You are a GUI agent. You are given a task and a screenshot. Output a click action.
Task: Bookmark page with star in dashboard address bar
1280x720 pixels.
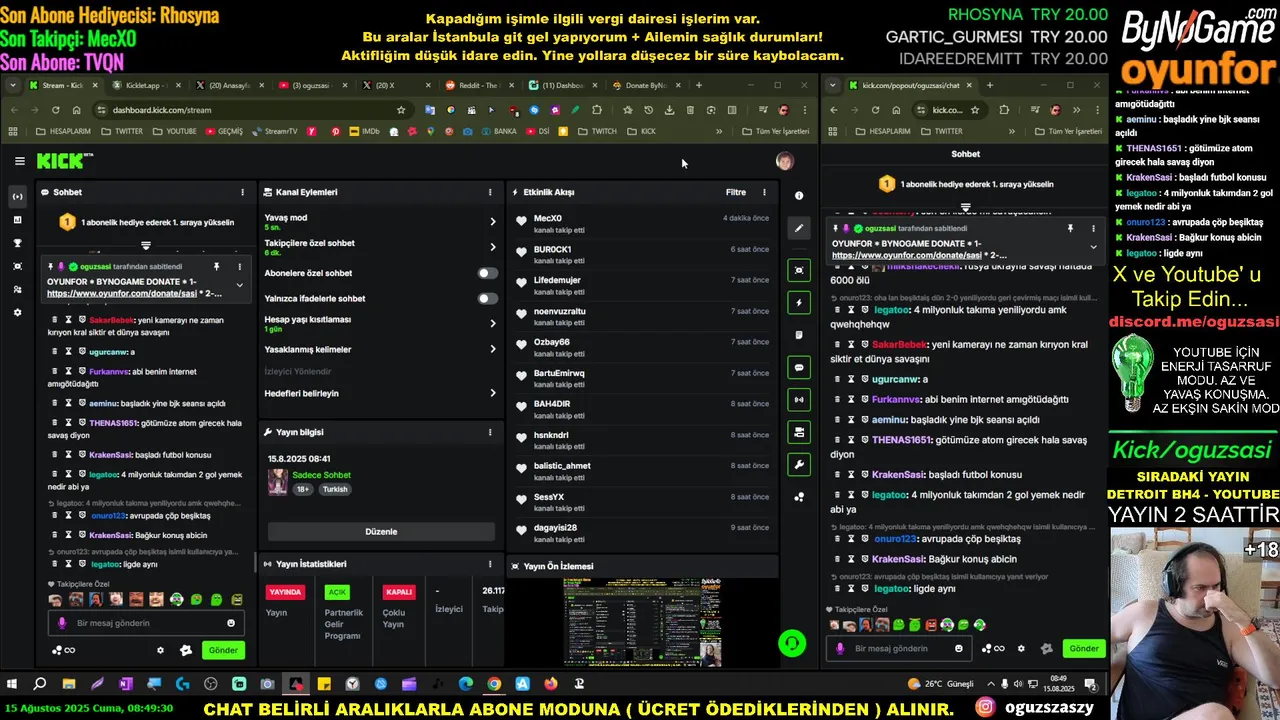(401, 110)
